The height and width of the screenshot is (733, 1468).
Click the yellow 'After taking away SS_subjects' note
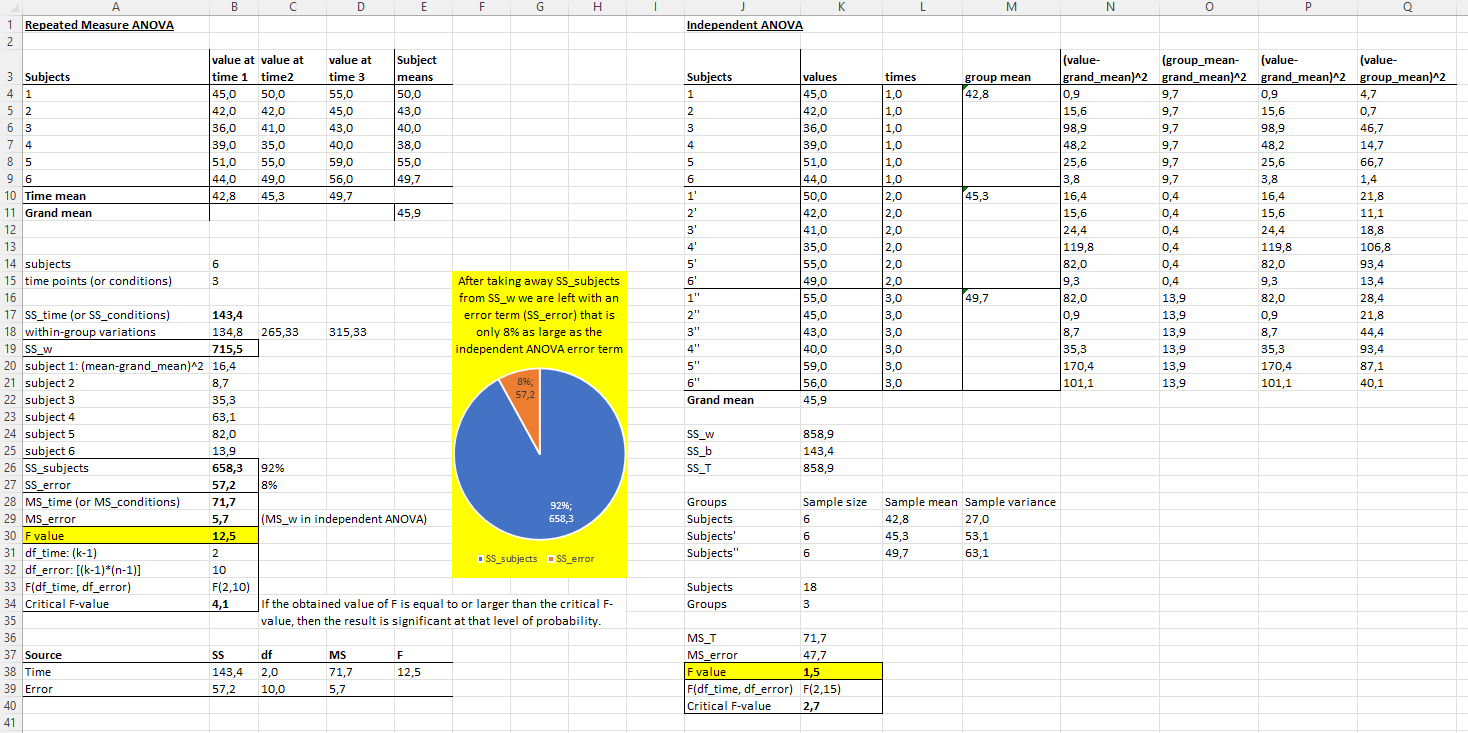click(541, 314)
